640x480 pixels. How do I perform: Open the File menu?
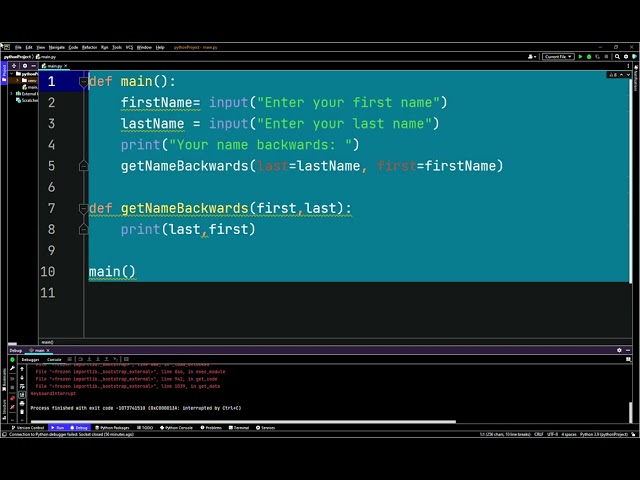pyautogui.click(x=18, y=47)
